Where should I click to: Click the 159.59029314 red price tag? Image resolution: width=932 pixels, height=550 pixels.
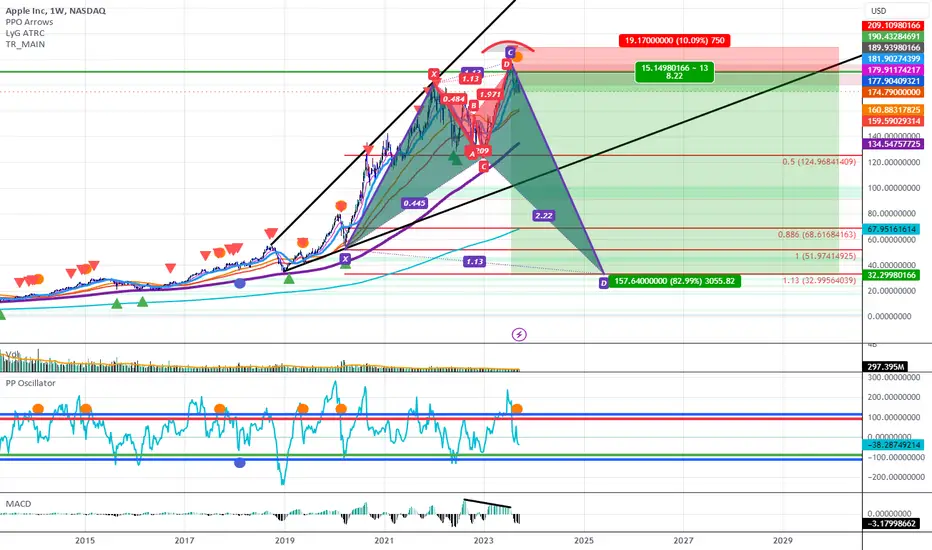893,121
